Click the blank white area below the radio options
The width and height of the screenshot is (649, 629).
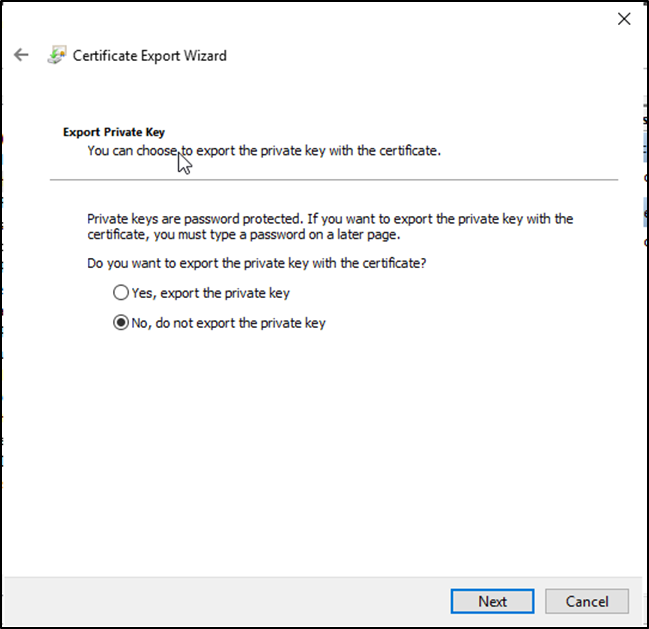click(x=330, y=450)
